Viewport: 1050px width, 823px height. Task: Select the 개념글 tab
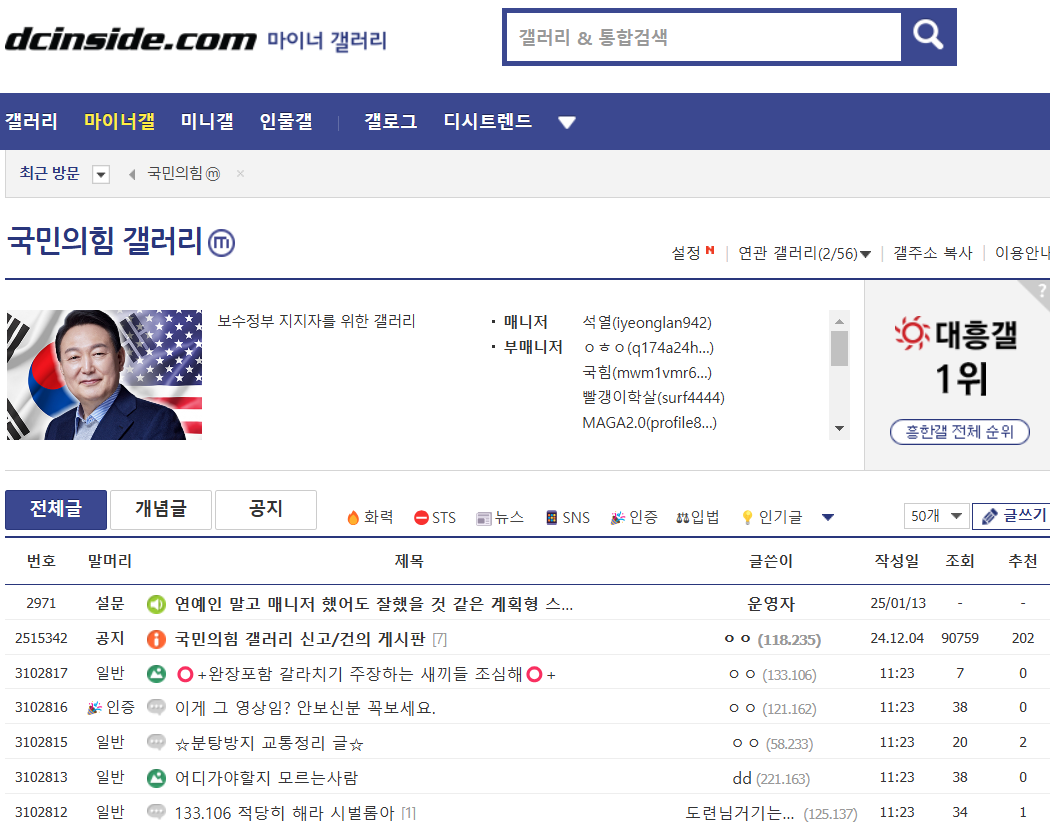161,510
